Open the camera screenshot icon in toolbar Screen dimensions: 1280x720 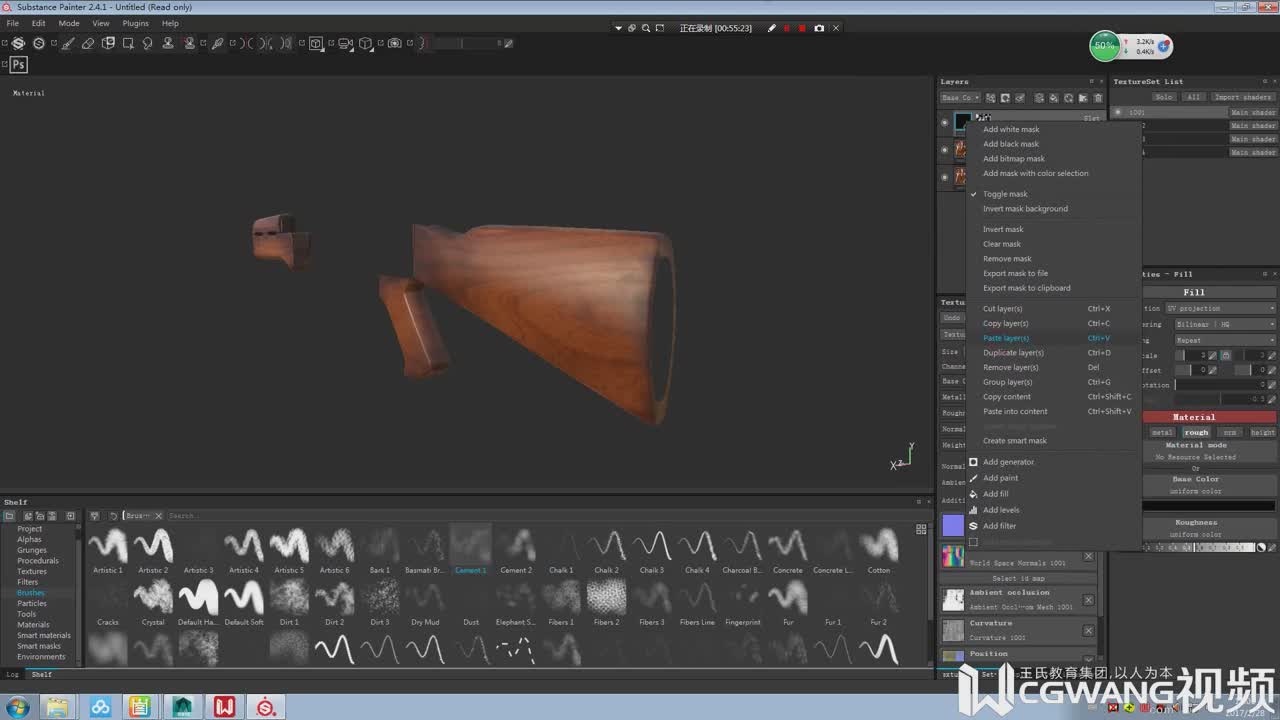395,43
